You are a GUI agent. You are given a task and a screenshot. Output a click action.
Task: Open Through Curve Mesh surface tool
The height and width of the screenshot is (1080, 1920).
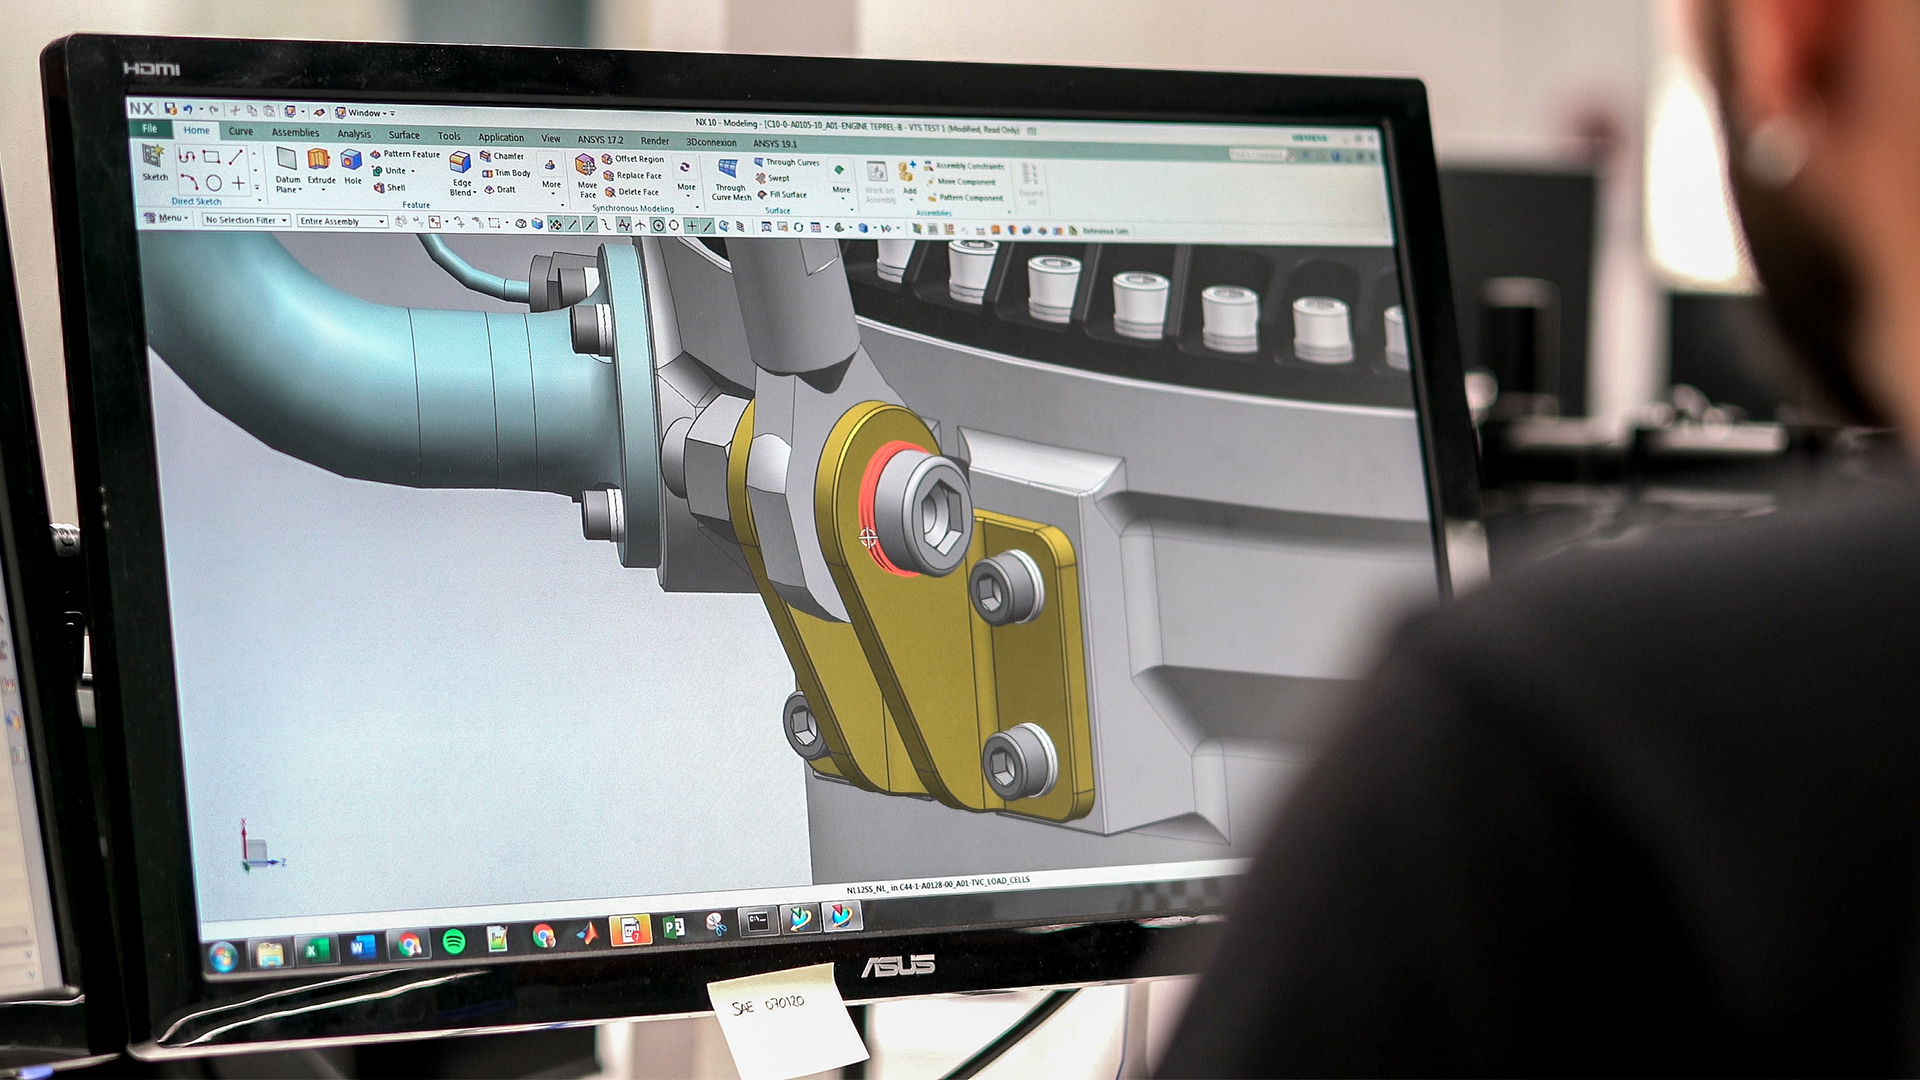pos(730,180)
